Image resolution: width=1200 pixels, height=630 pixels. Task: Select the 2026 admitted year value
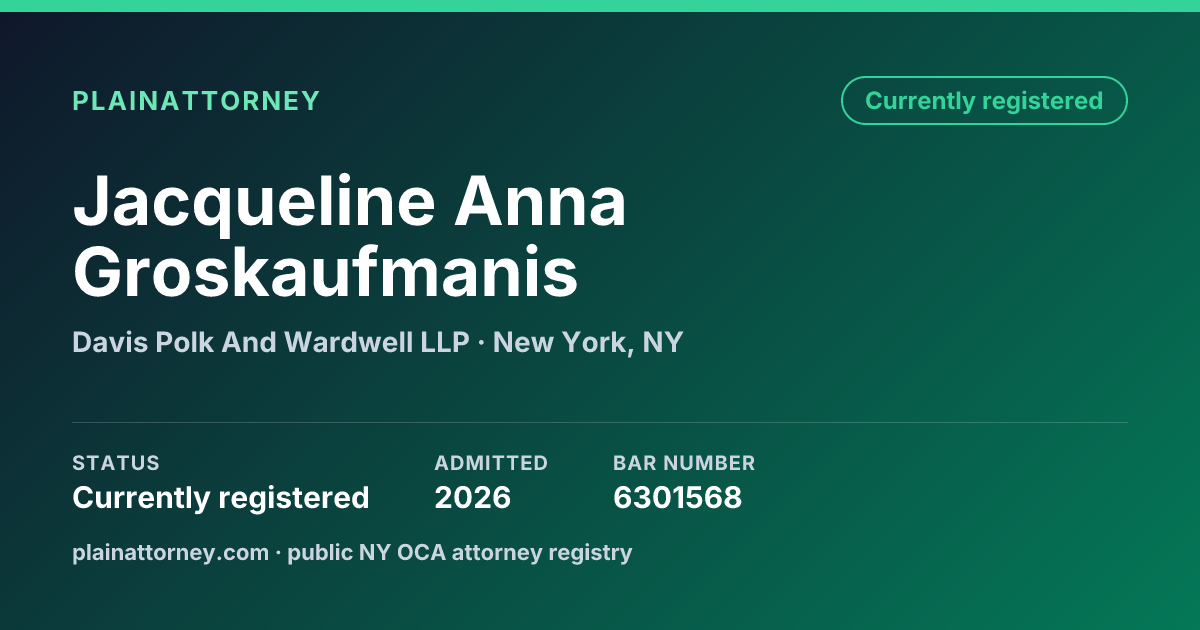(x=473, y=497)
